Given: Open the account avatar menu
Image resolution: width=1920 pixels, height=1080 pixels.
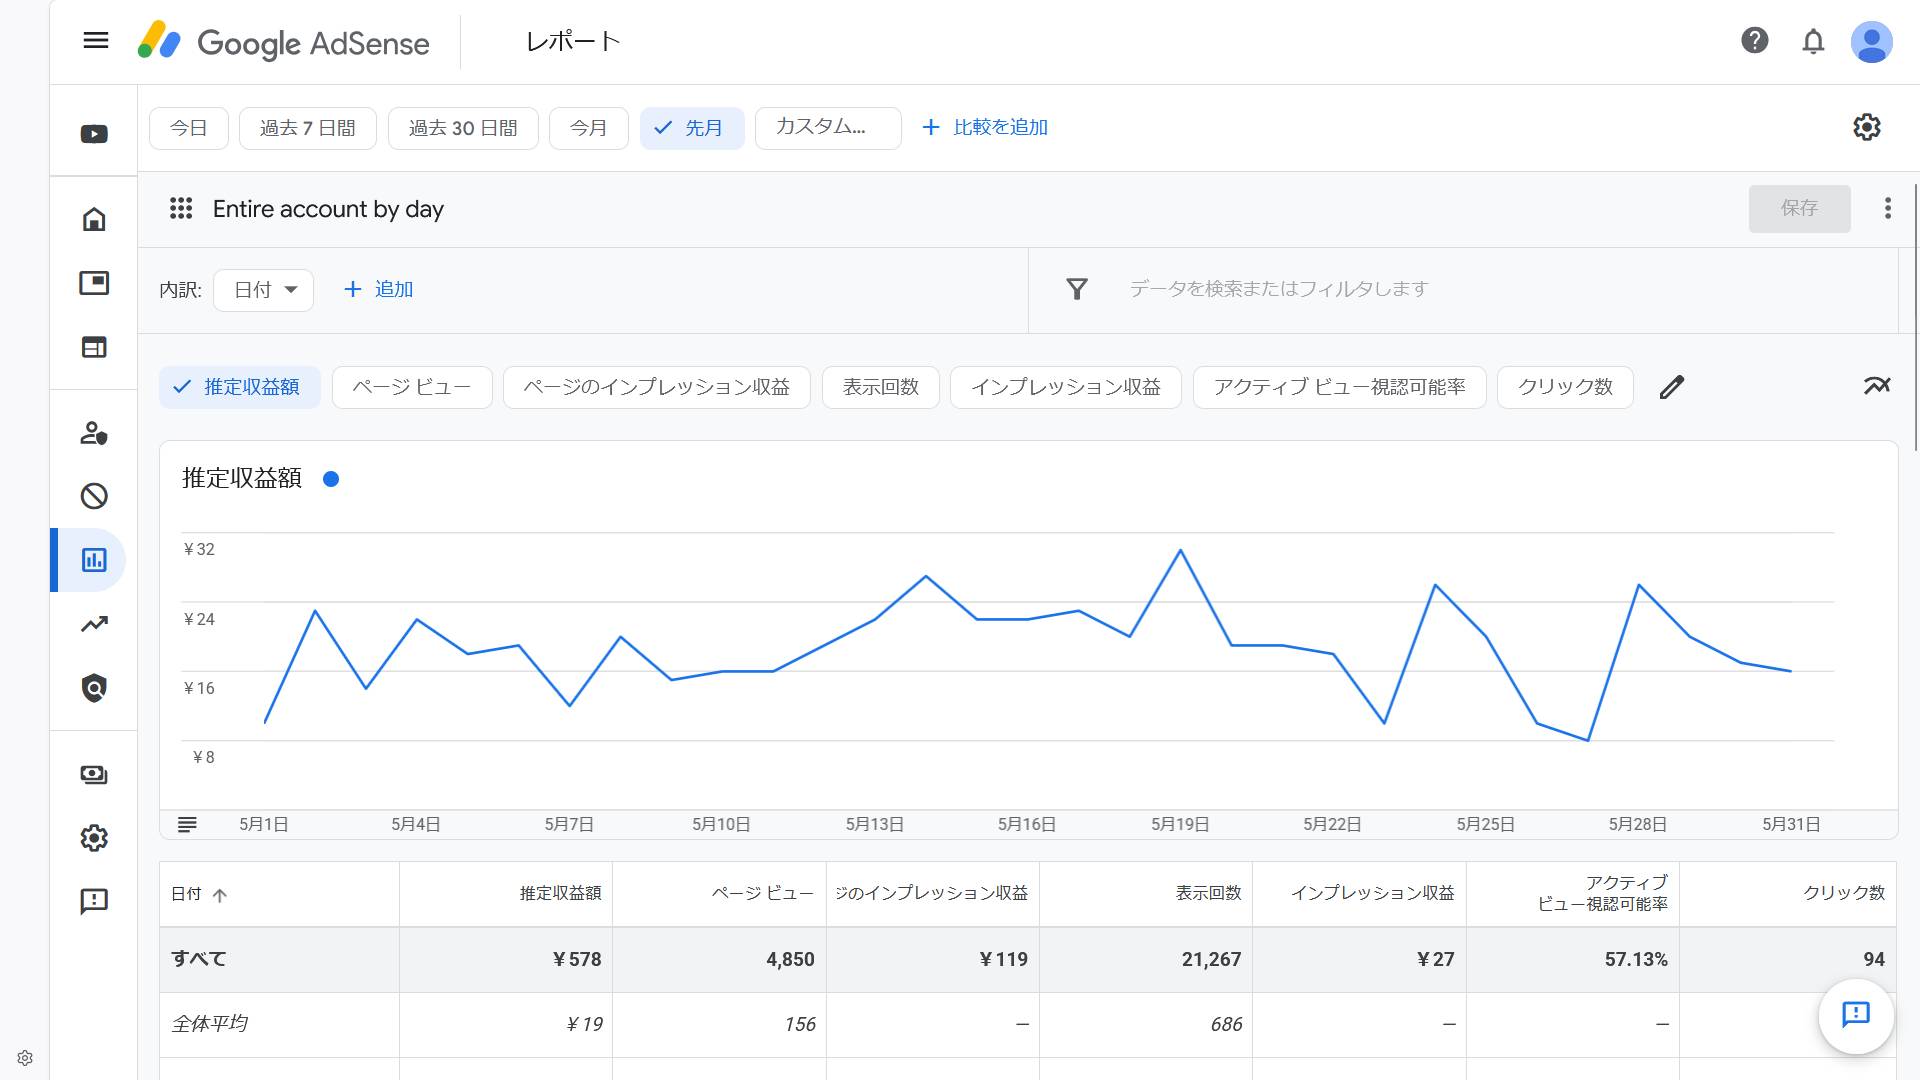Looking at the screenshot, I should [x=1871, y=42].
